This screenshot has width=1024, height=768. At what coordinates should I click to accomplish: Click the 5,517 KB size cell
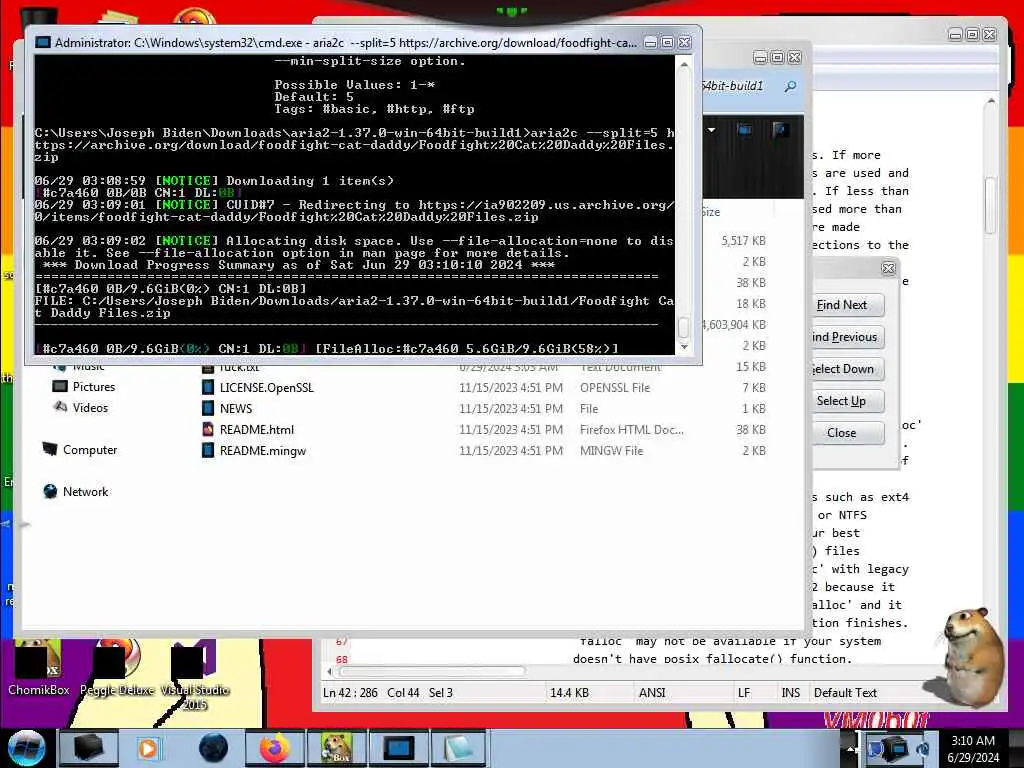(743, 241)
